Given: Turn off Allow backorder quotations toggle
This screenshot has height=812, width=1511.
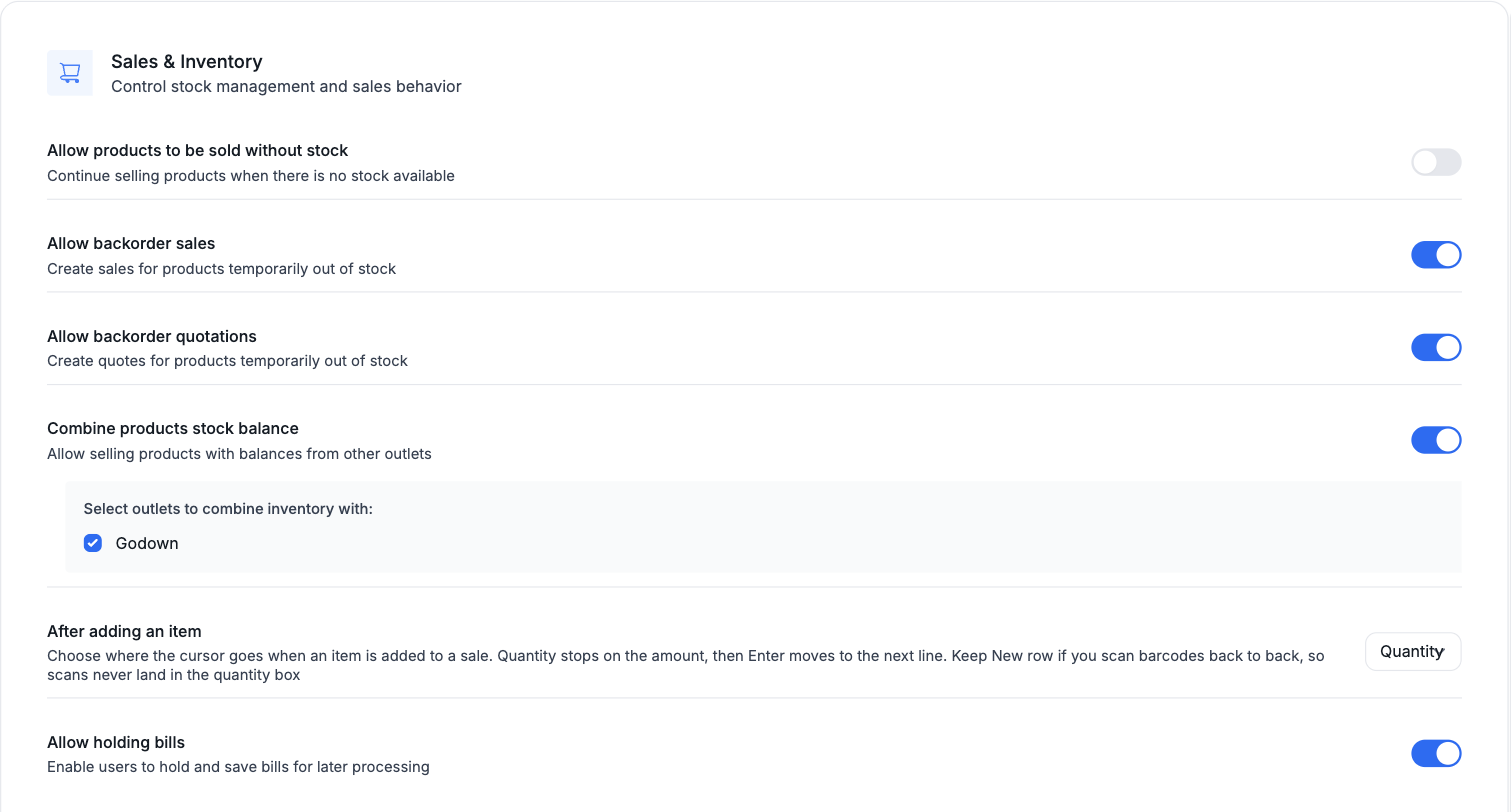Looking at the screenshot, I should (1436, 348).
